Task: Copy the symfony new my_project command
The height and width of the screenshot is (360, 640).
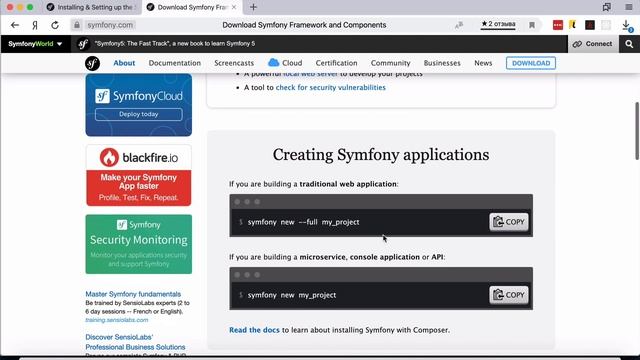Action: pyautogui.click(x=509, y=295)
